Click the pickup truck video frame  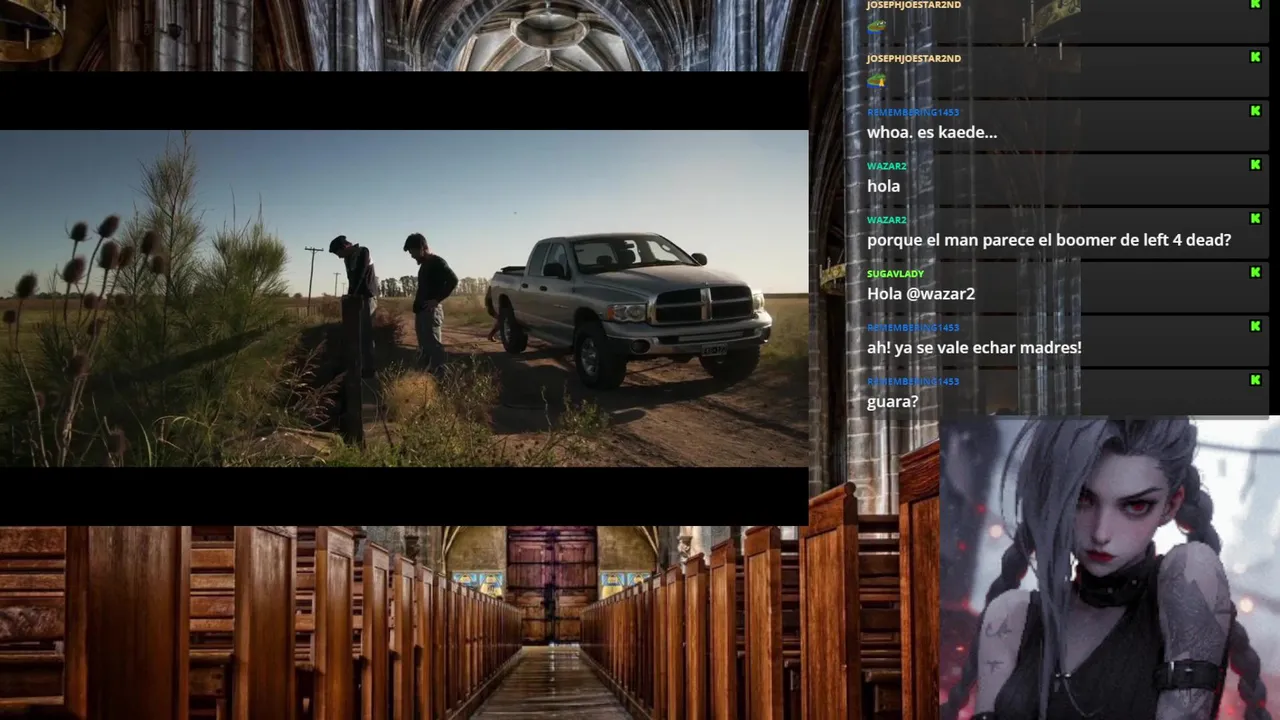click(x=404, y=298)
